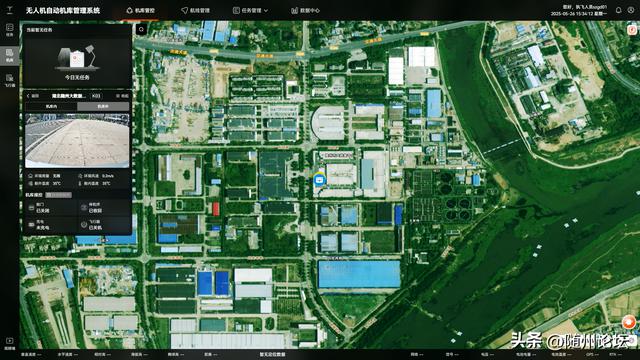Click the blue hangar marker on map

319,180
